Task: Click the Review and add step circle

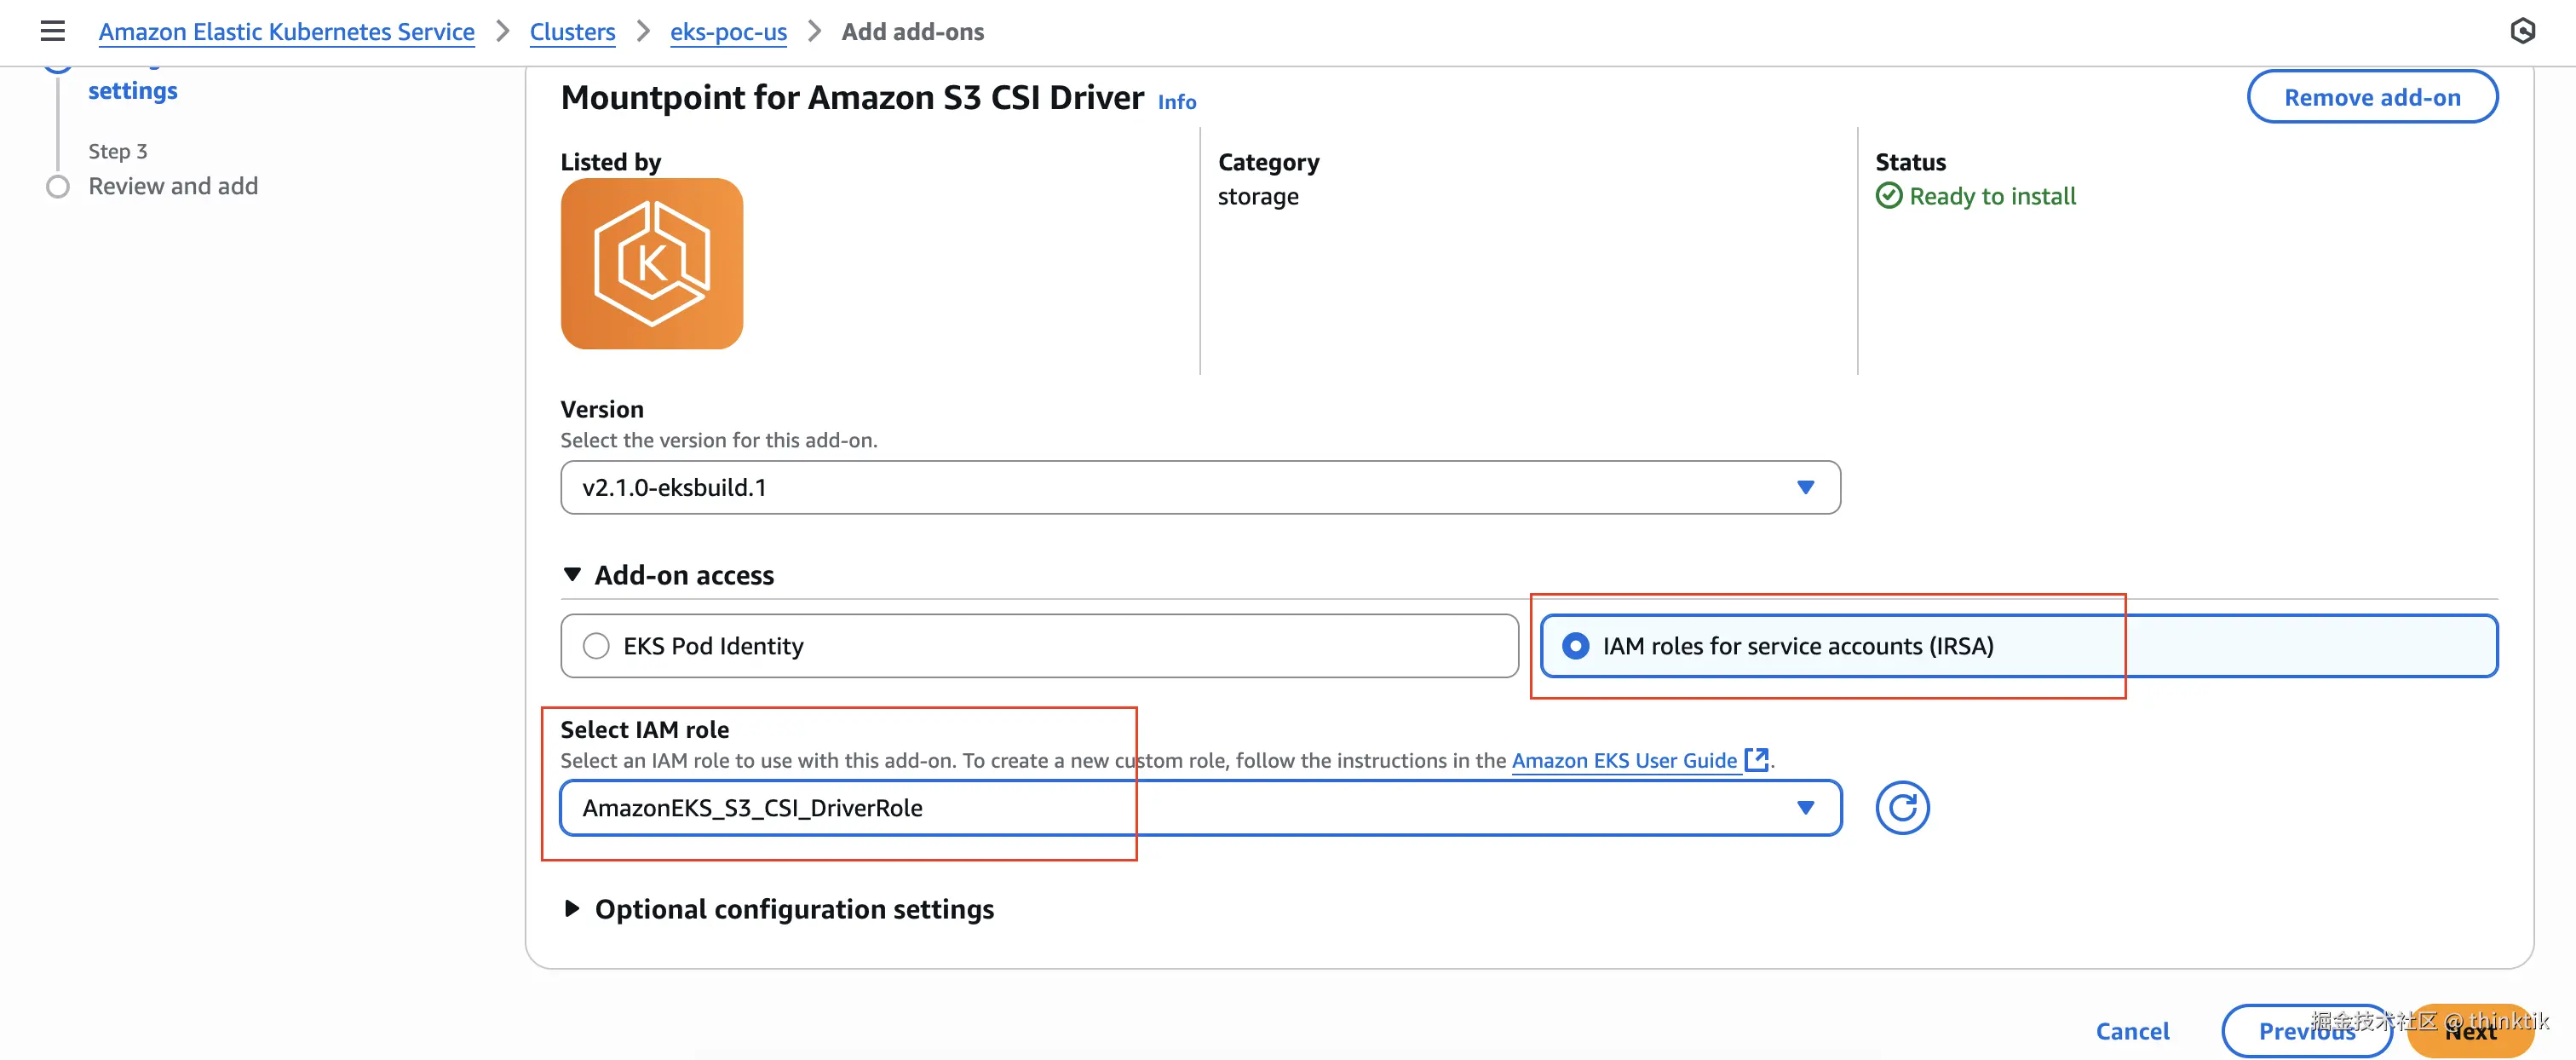Action: (58, 187)
